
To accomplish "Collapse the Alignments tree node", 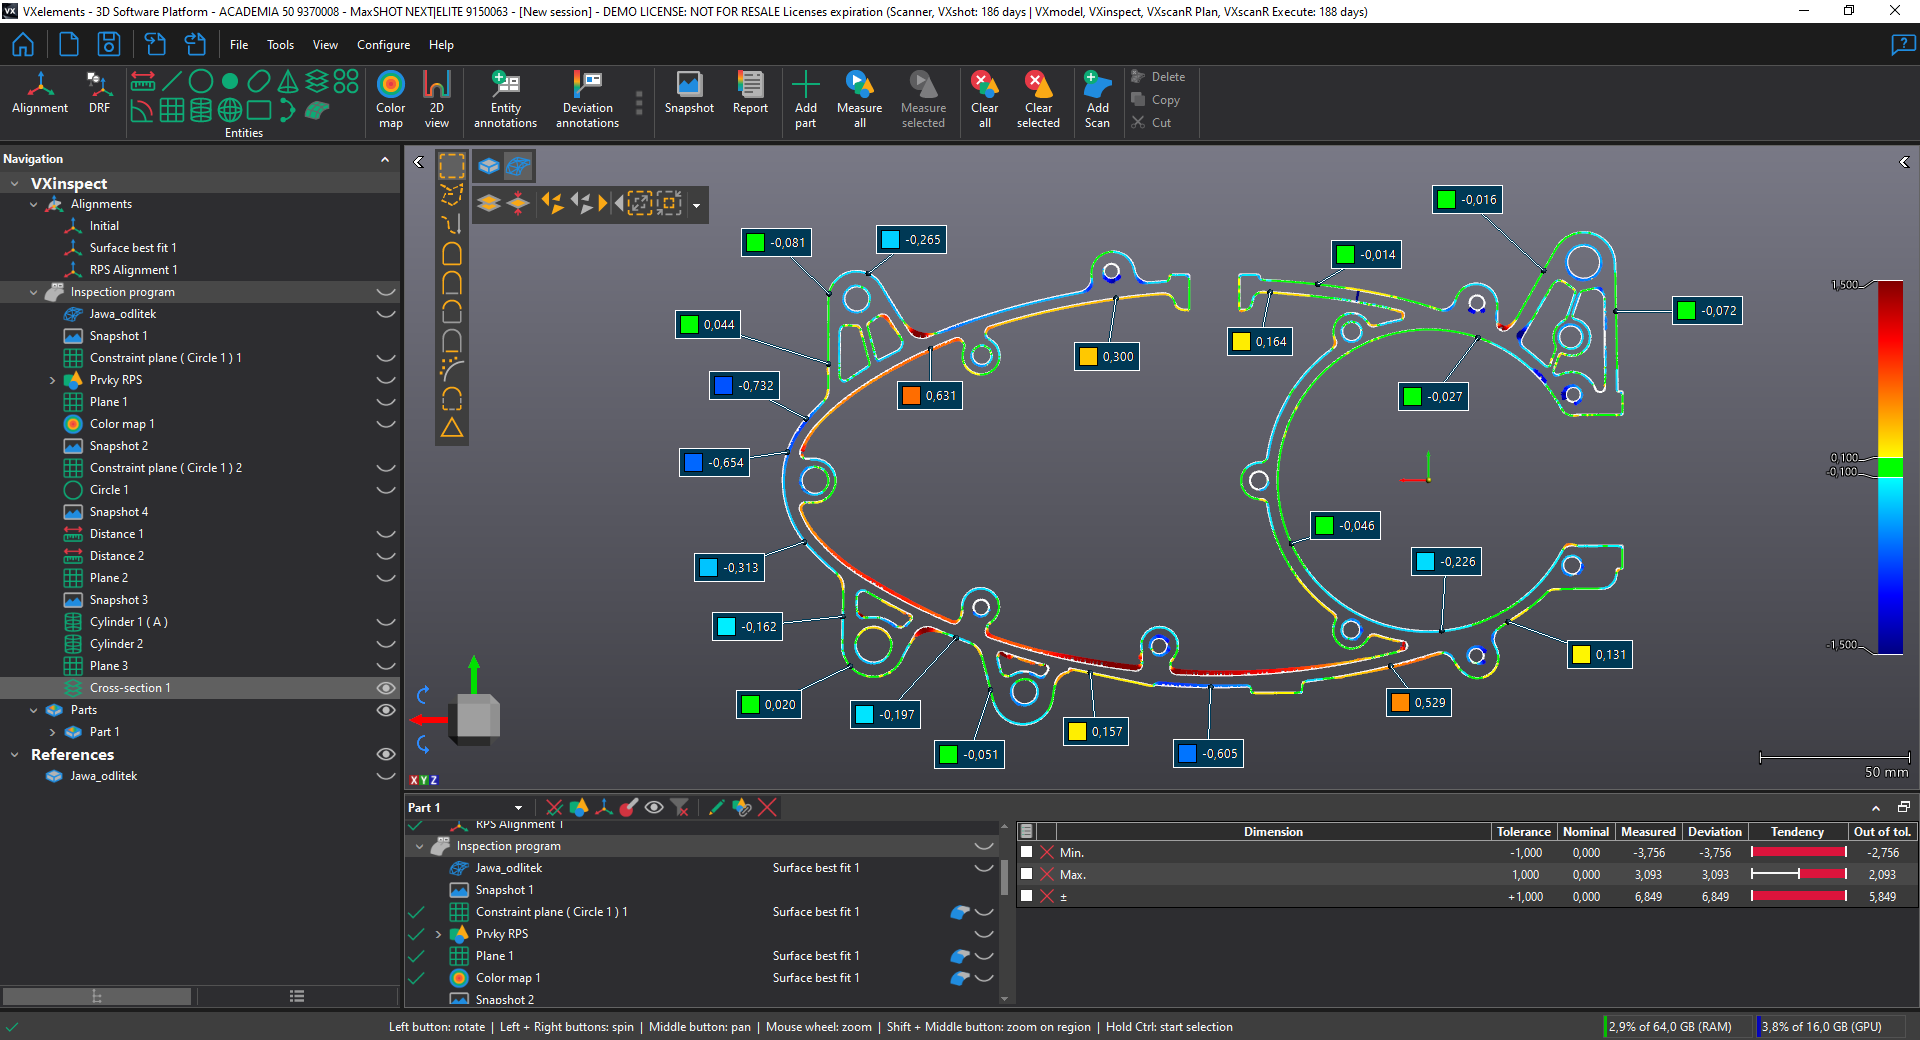I will tap(34, 204).
